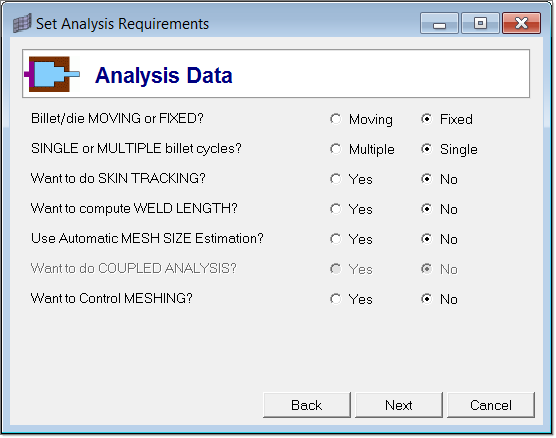Image resolution: width=556 pixels, height=438 pixels.
Task: Close the dialog with red X
Action: point(522,23)
